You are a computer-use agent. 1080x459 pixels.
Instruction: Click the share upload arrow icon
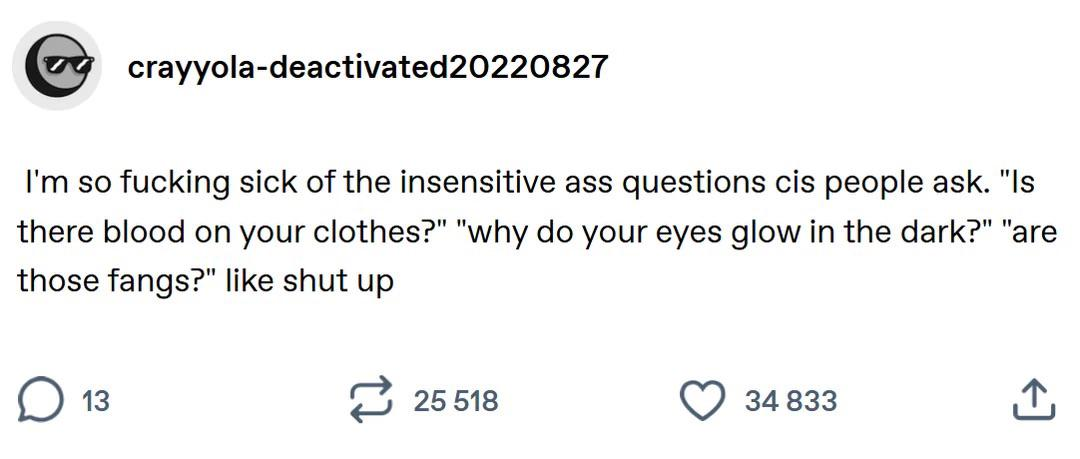(x=1033, y=401)
